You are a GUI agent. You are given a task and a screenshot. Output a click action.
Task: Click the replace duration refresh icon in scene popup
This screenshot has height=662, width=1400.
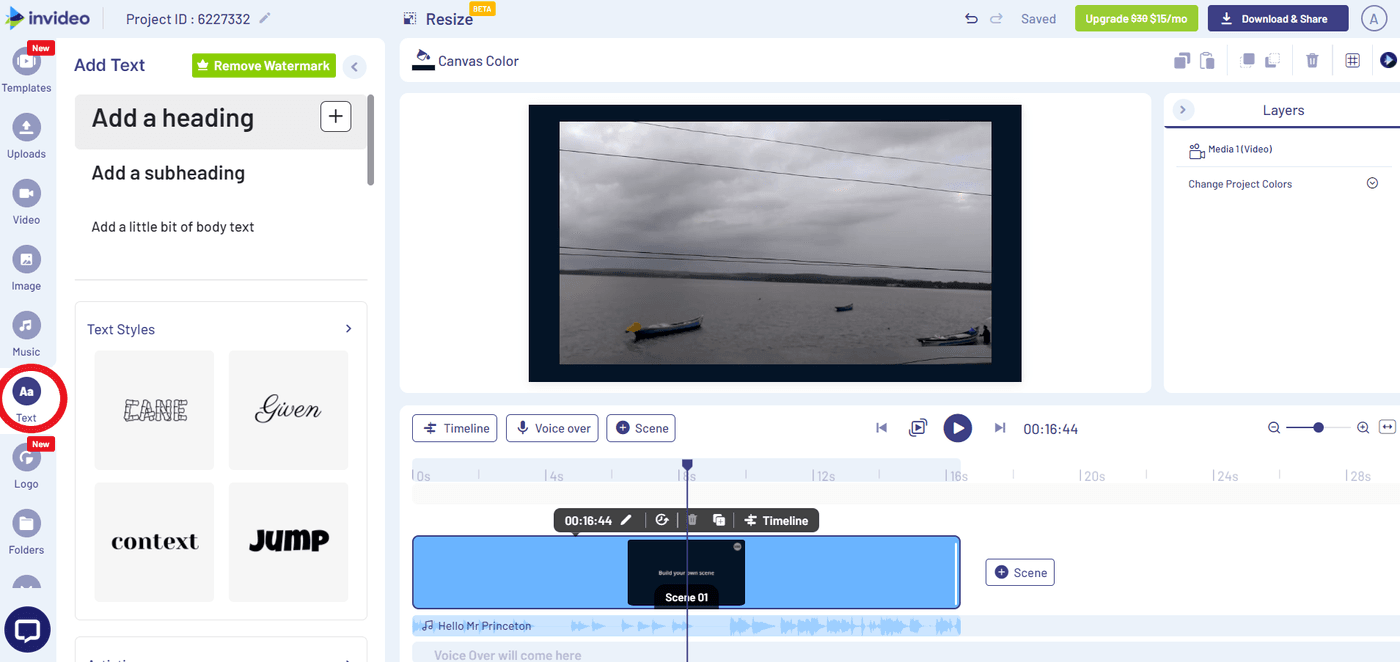[662, 520]
